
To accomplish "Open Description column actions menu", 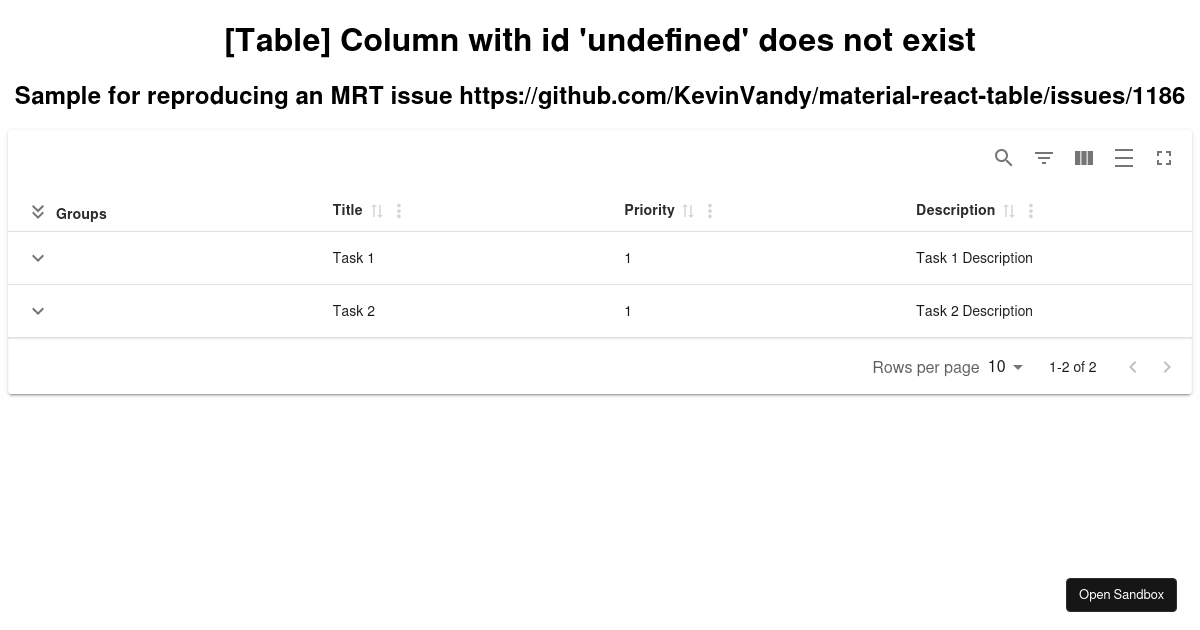I will (x=1031, y=211).
